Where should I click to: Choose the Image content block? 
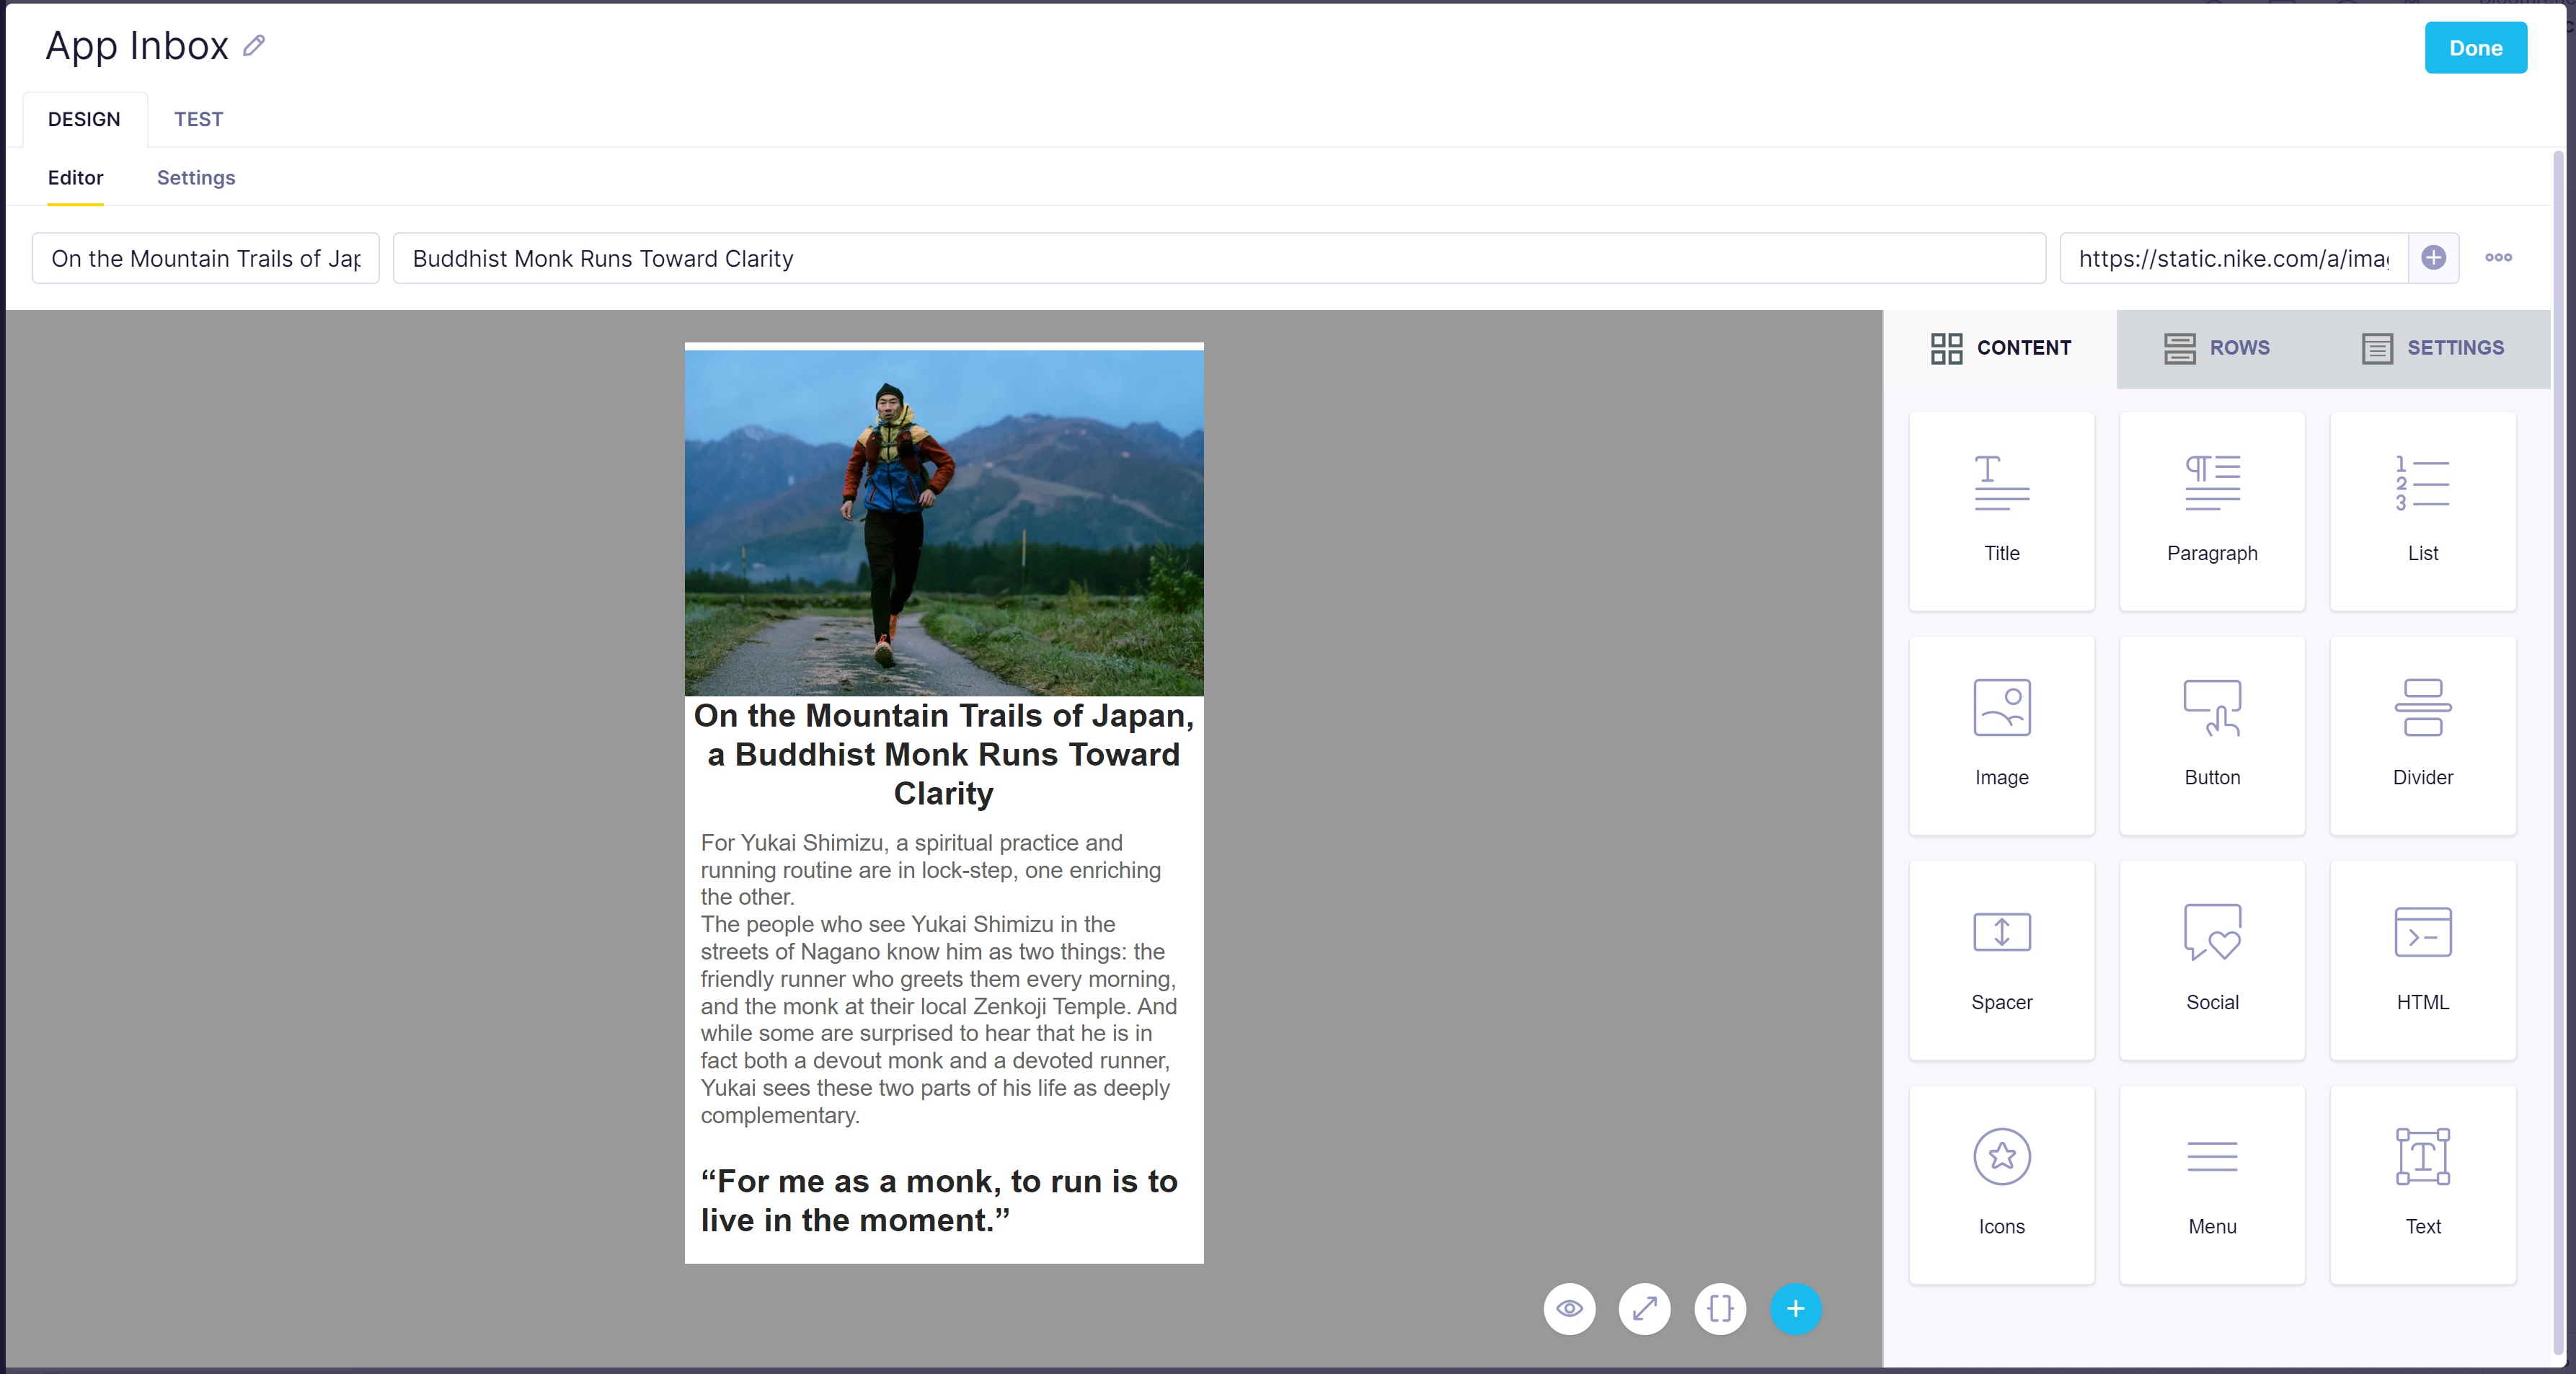pyautogui.click(x=2001, y=735)
